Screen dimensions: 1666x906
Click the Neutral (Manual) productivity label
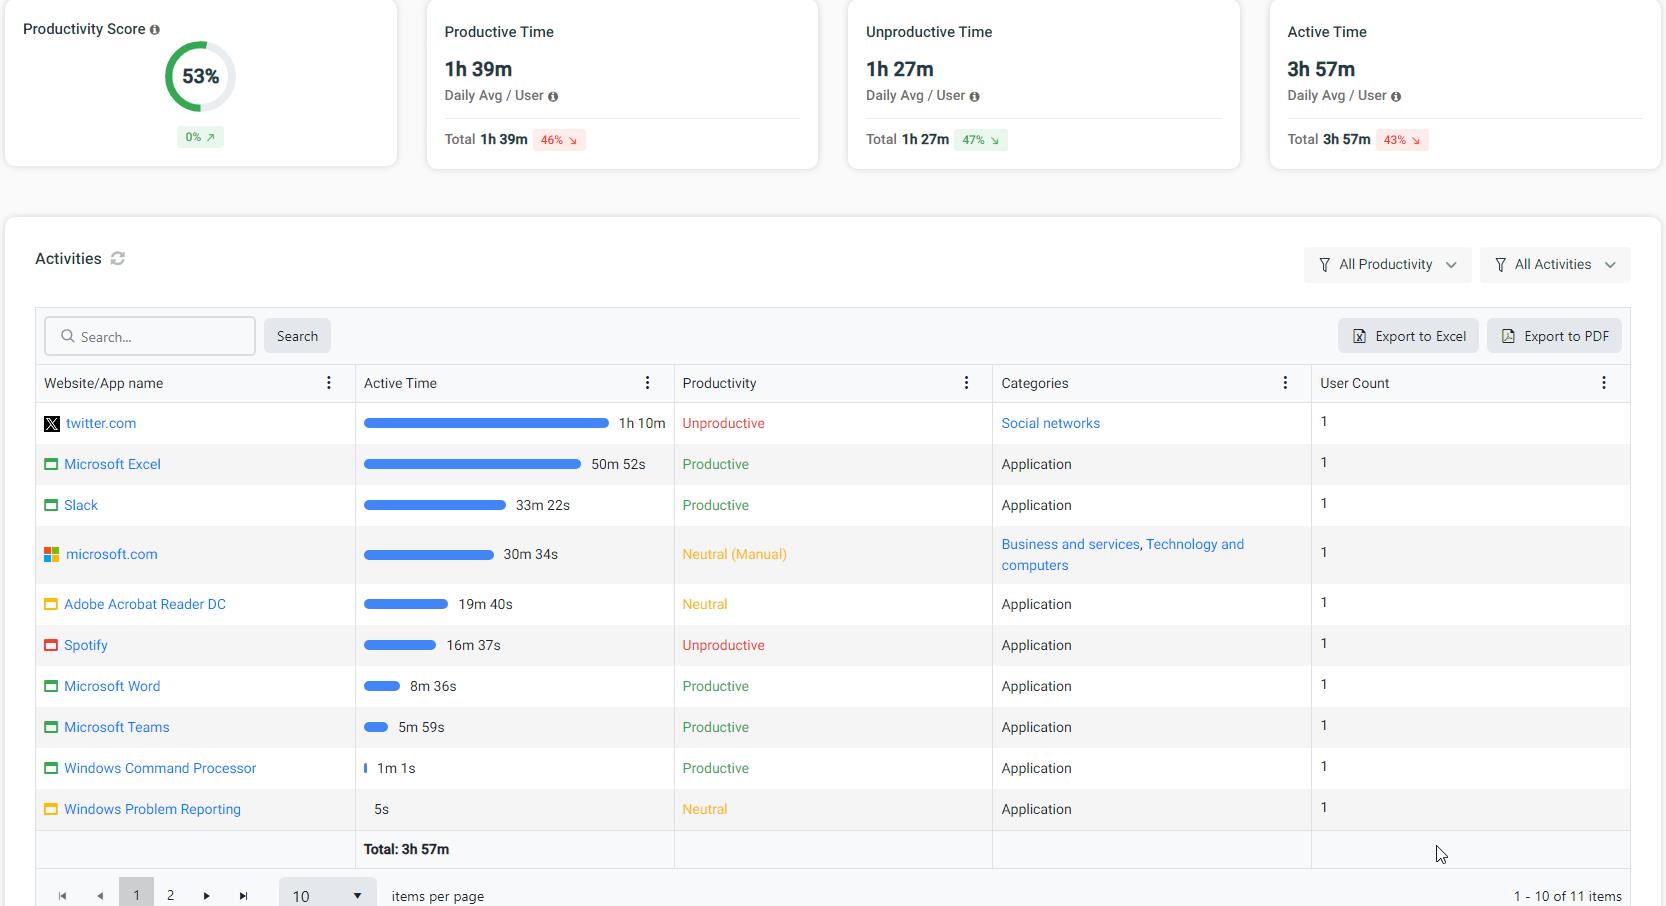coord(734,555)
